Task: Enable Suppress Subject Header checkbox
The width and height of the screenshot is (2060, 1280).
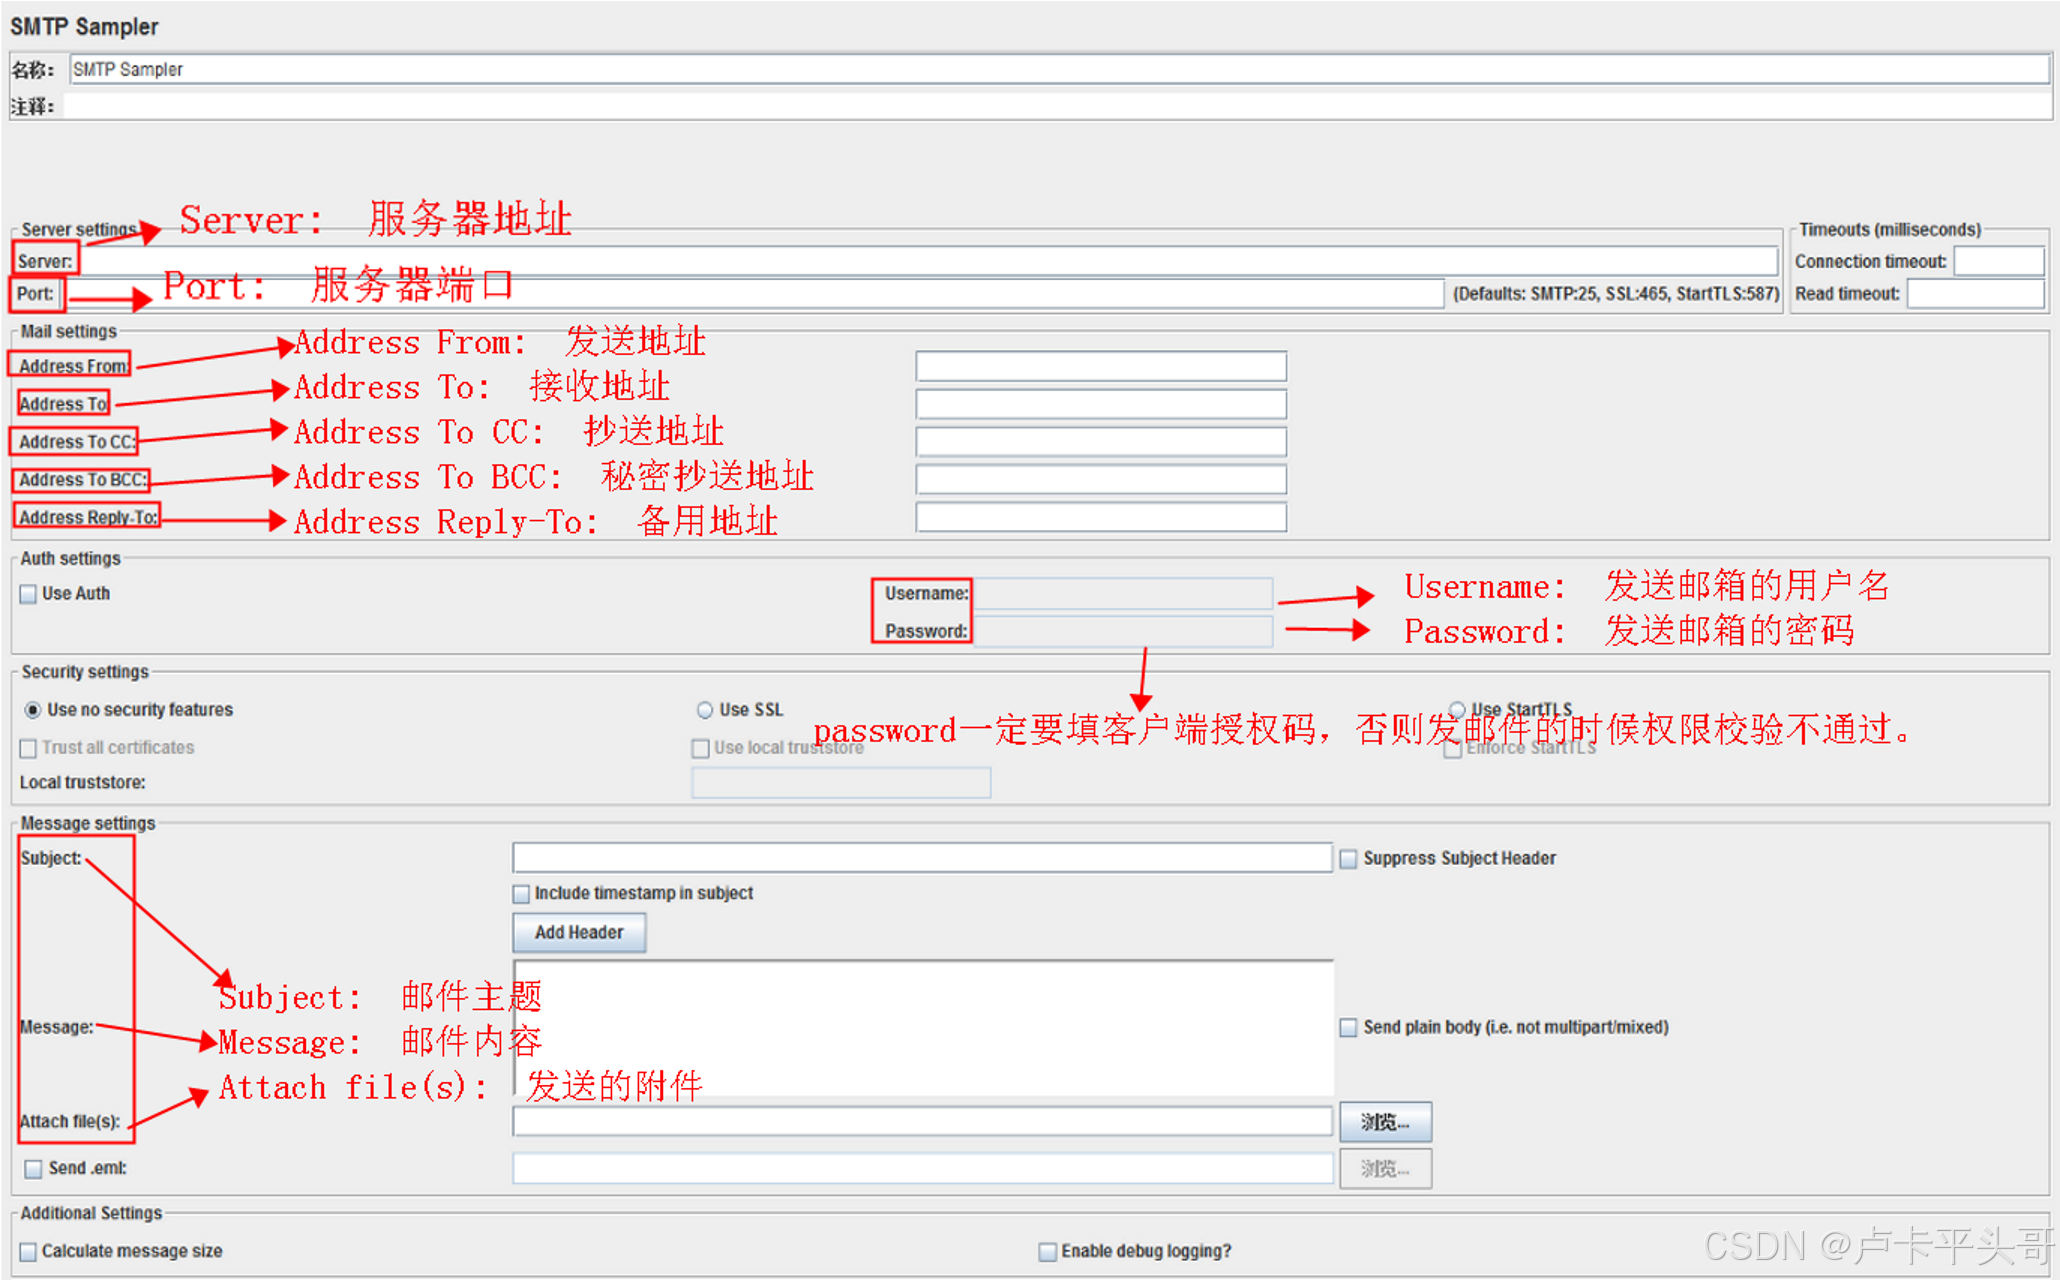Action: coord(1348,859)
